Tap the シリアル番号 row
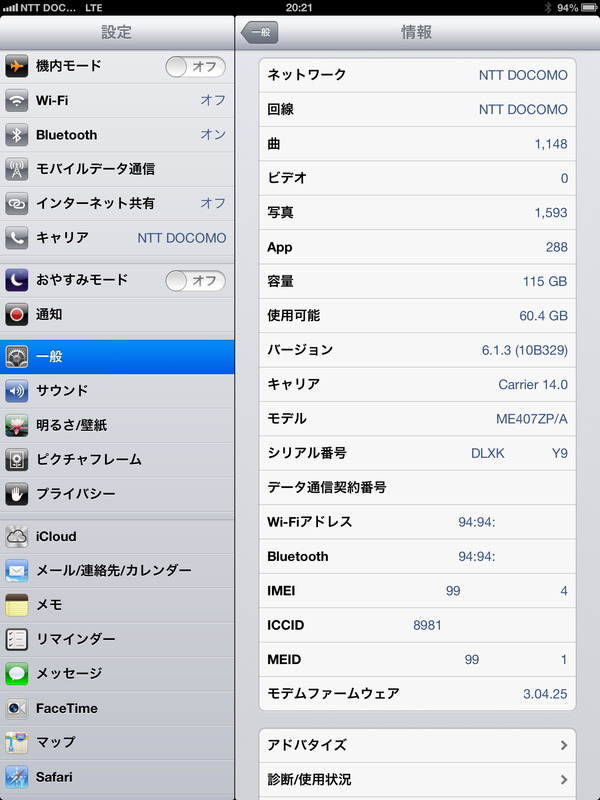This screenshot has width=600, height=800. point(417,453)
